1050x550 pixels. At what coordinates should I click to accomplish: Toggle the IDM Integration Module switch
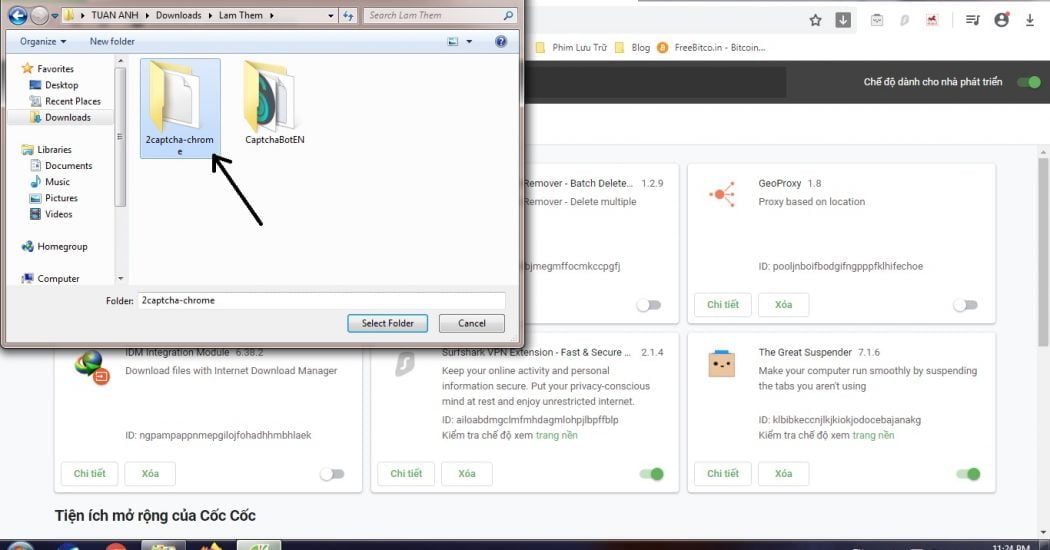click(x=332, y=474)
